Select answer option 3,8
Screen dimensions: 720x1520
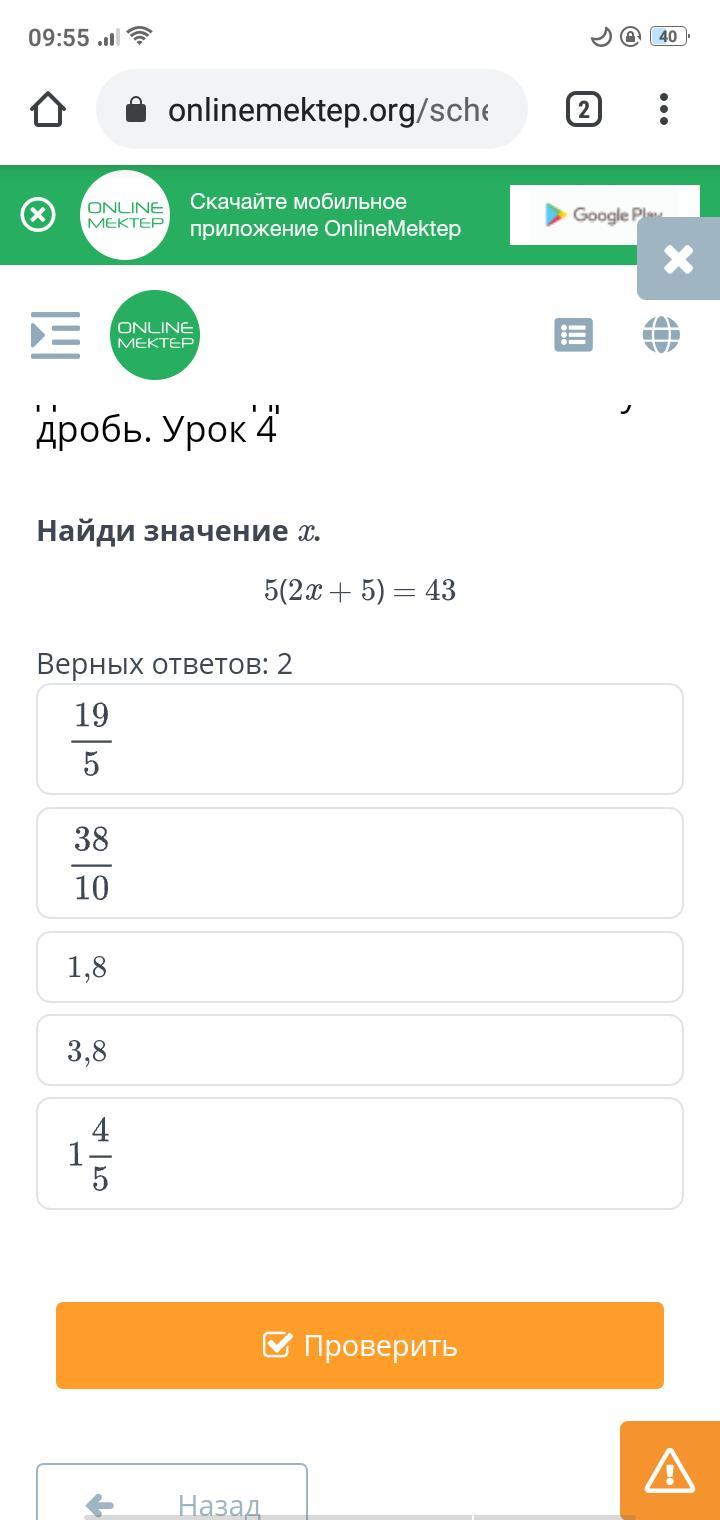coord(360,1050)
